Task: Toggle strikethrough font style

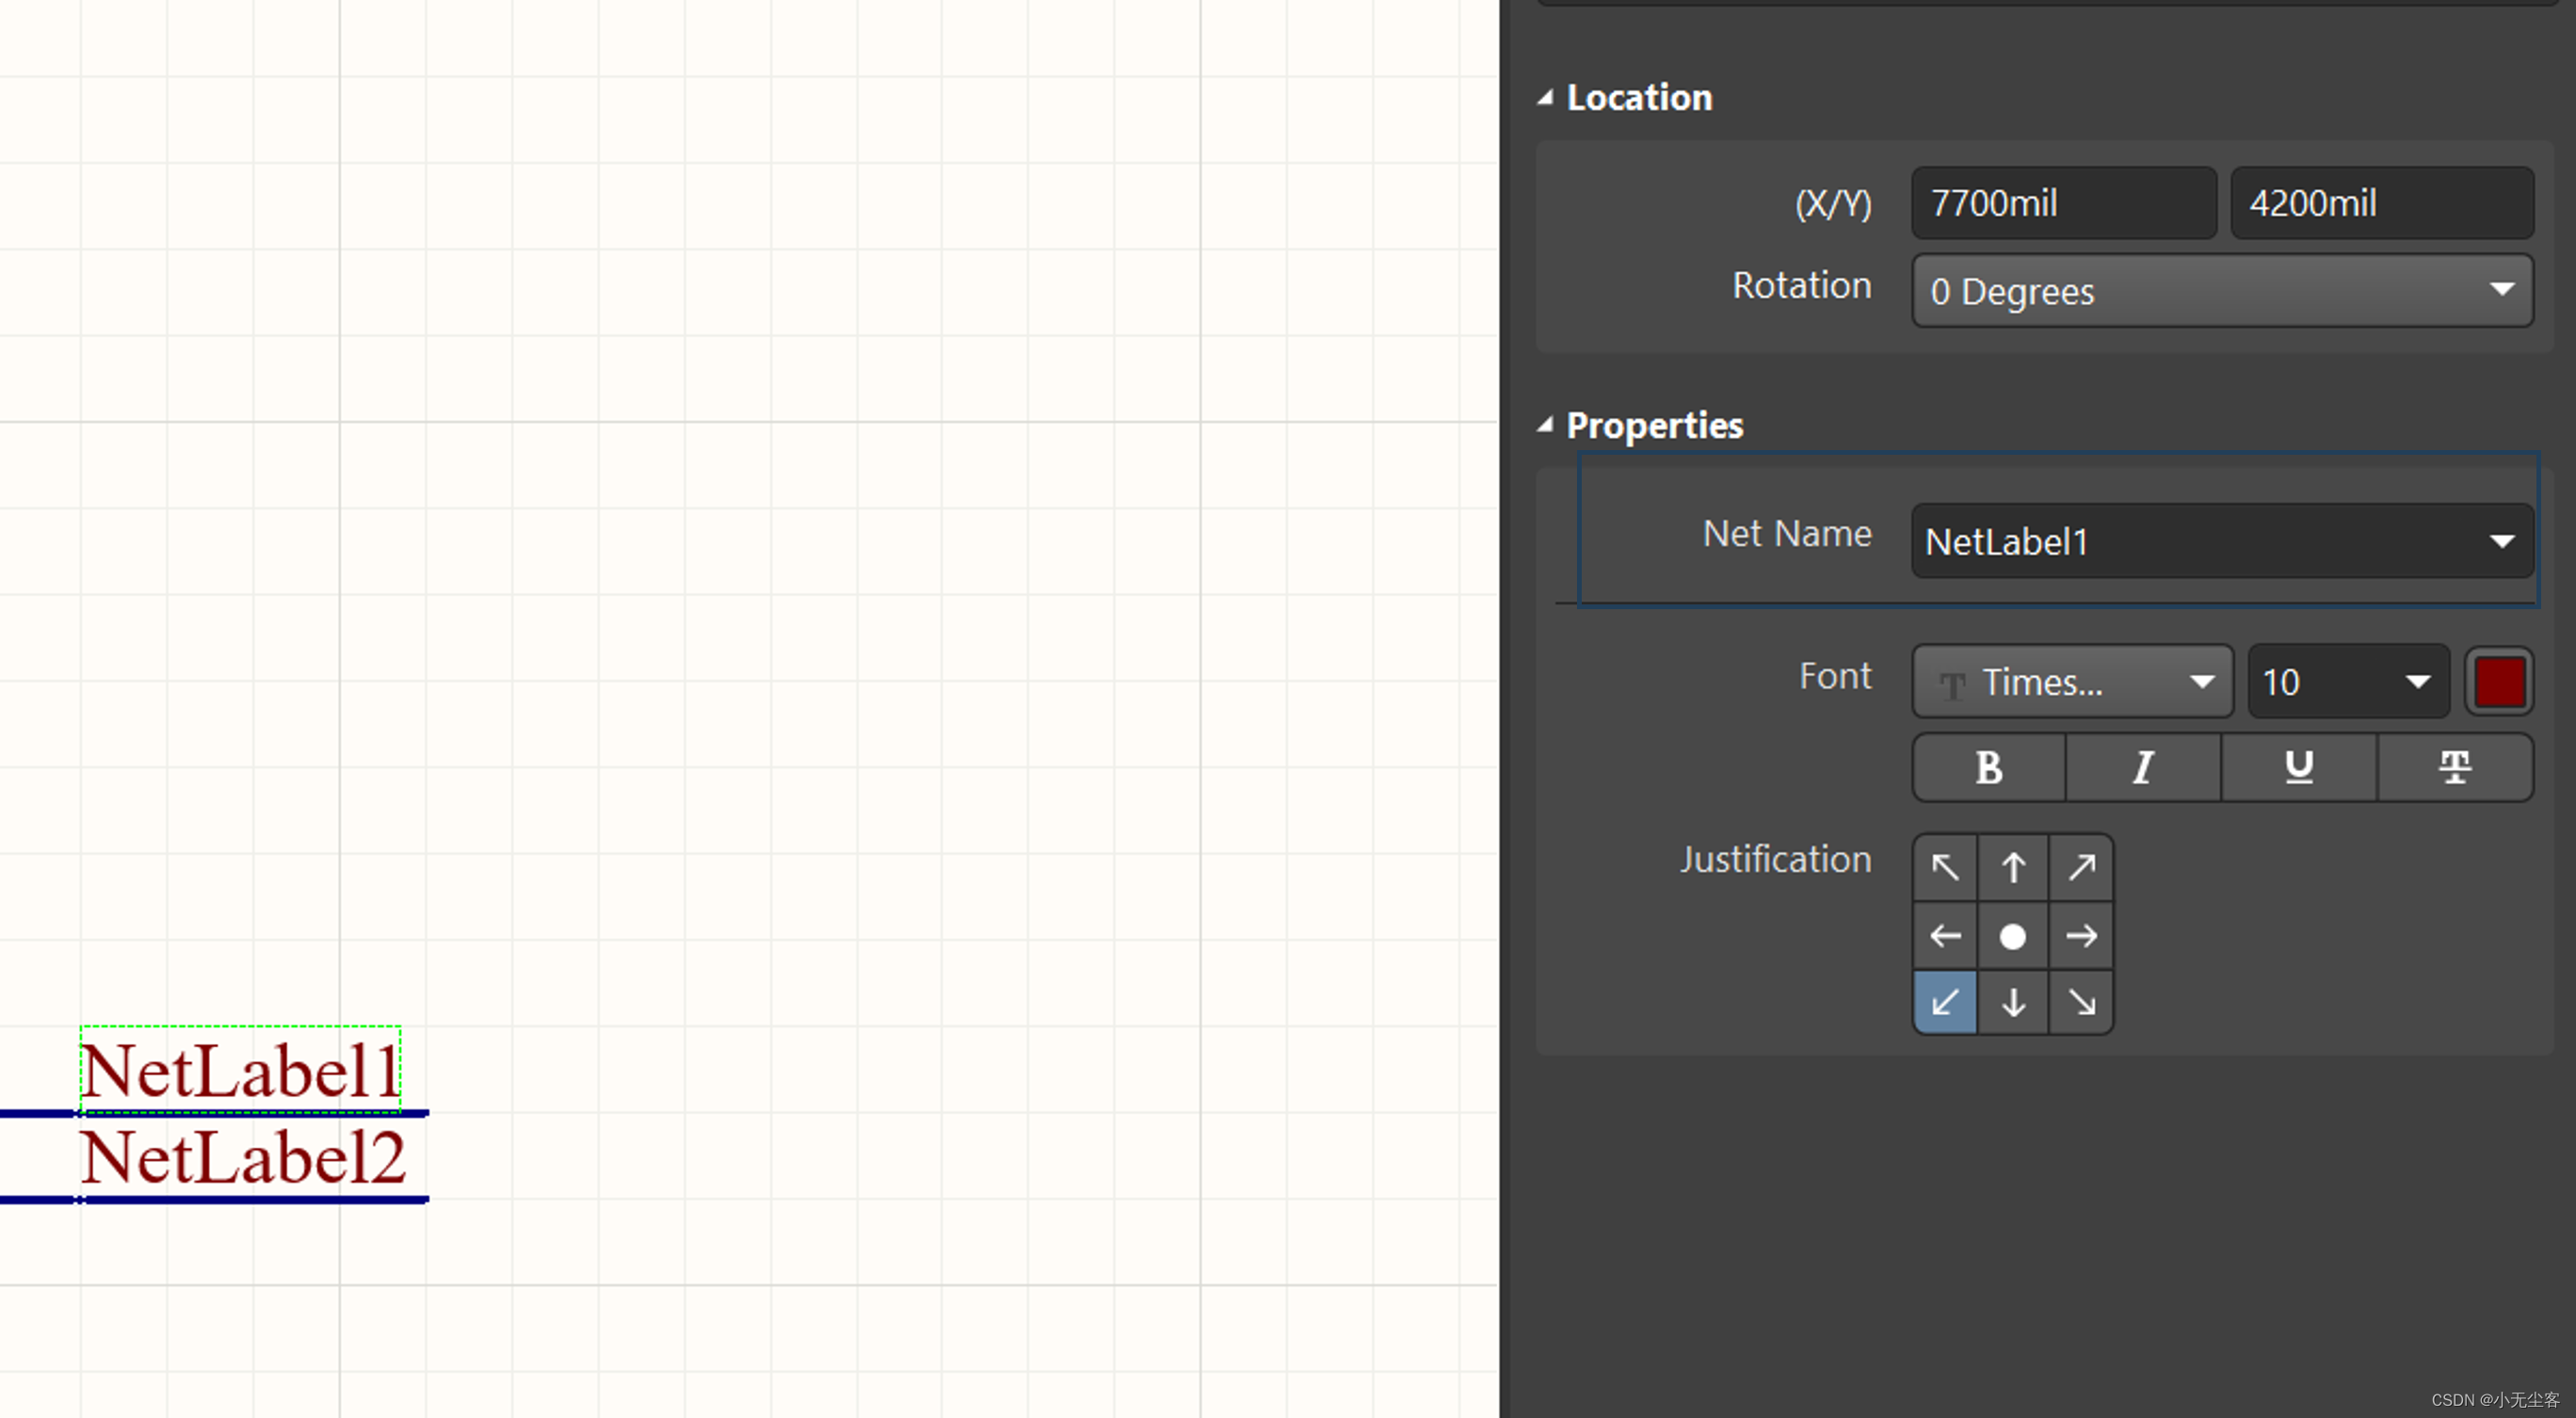Action: pyautogui.click(x=2455, y=768)
